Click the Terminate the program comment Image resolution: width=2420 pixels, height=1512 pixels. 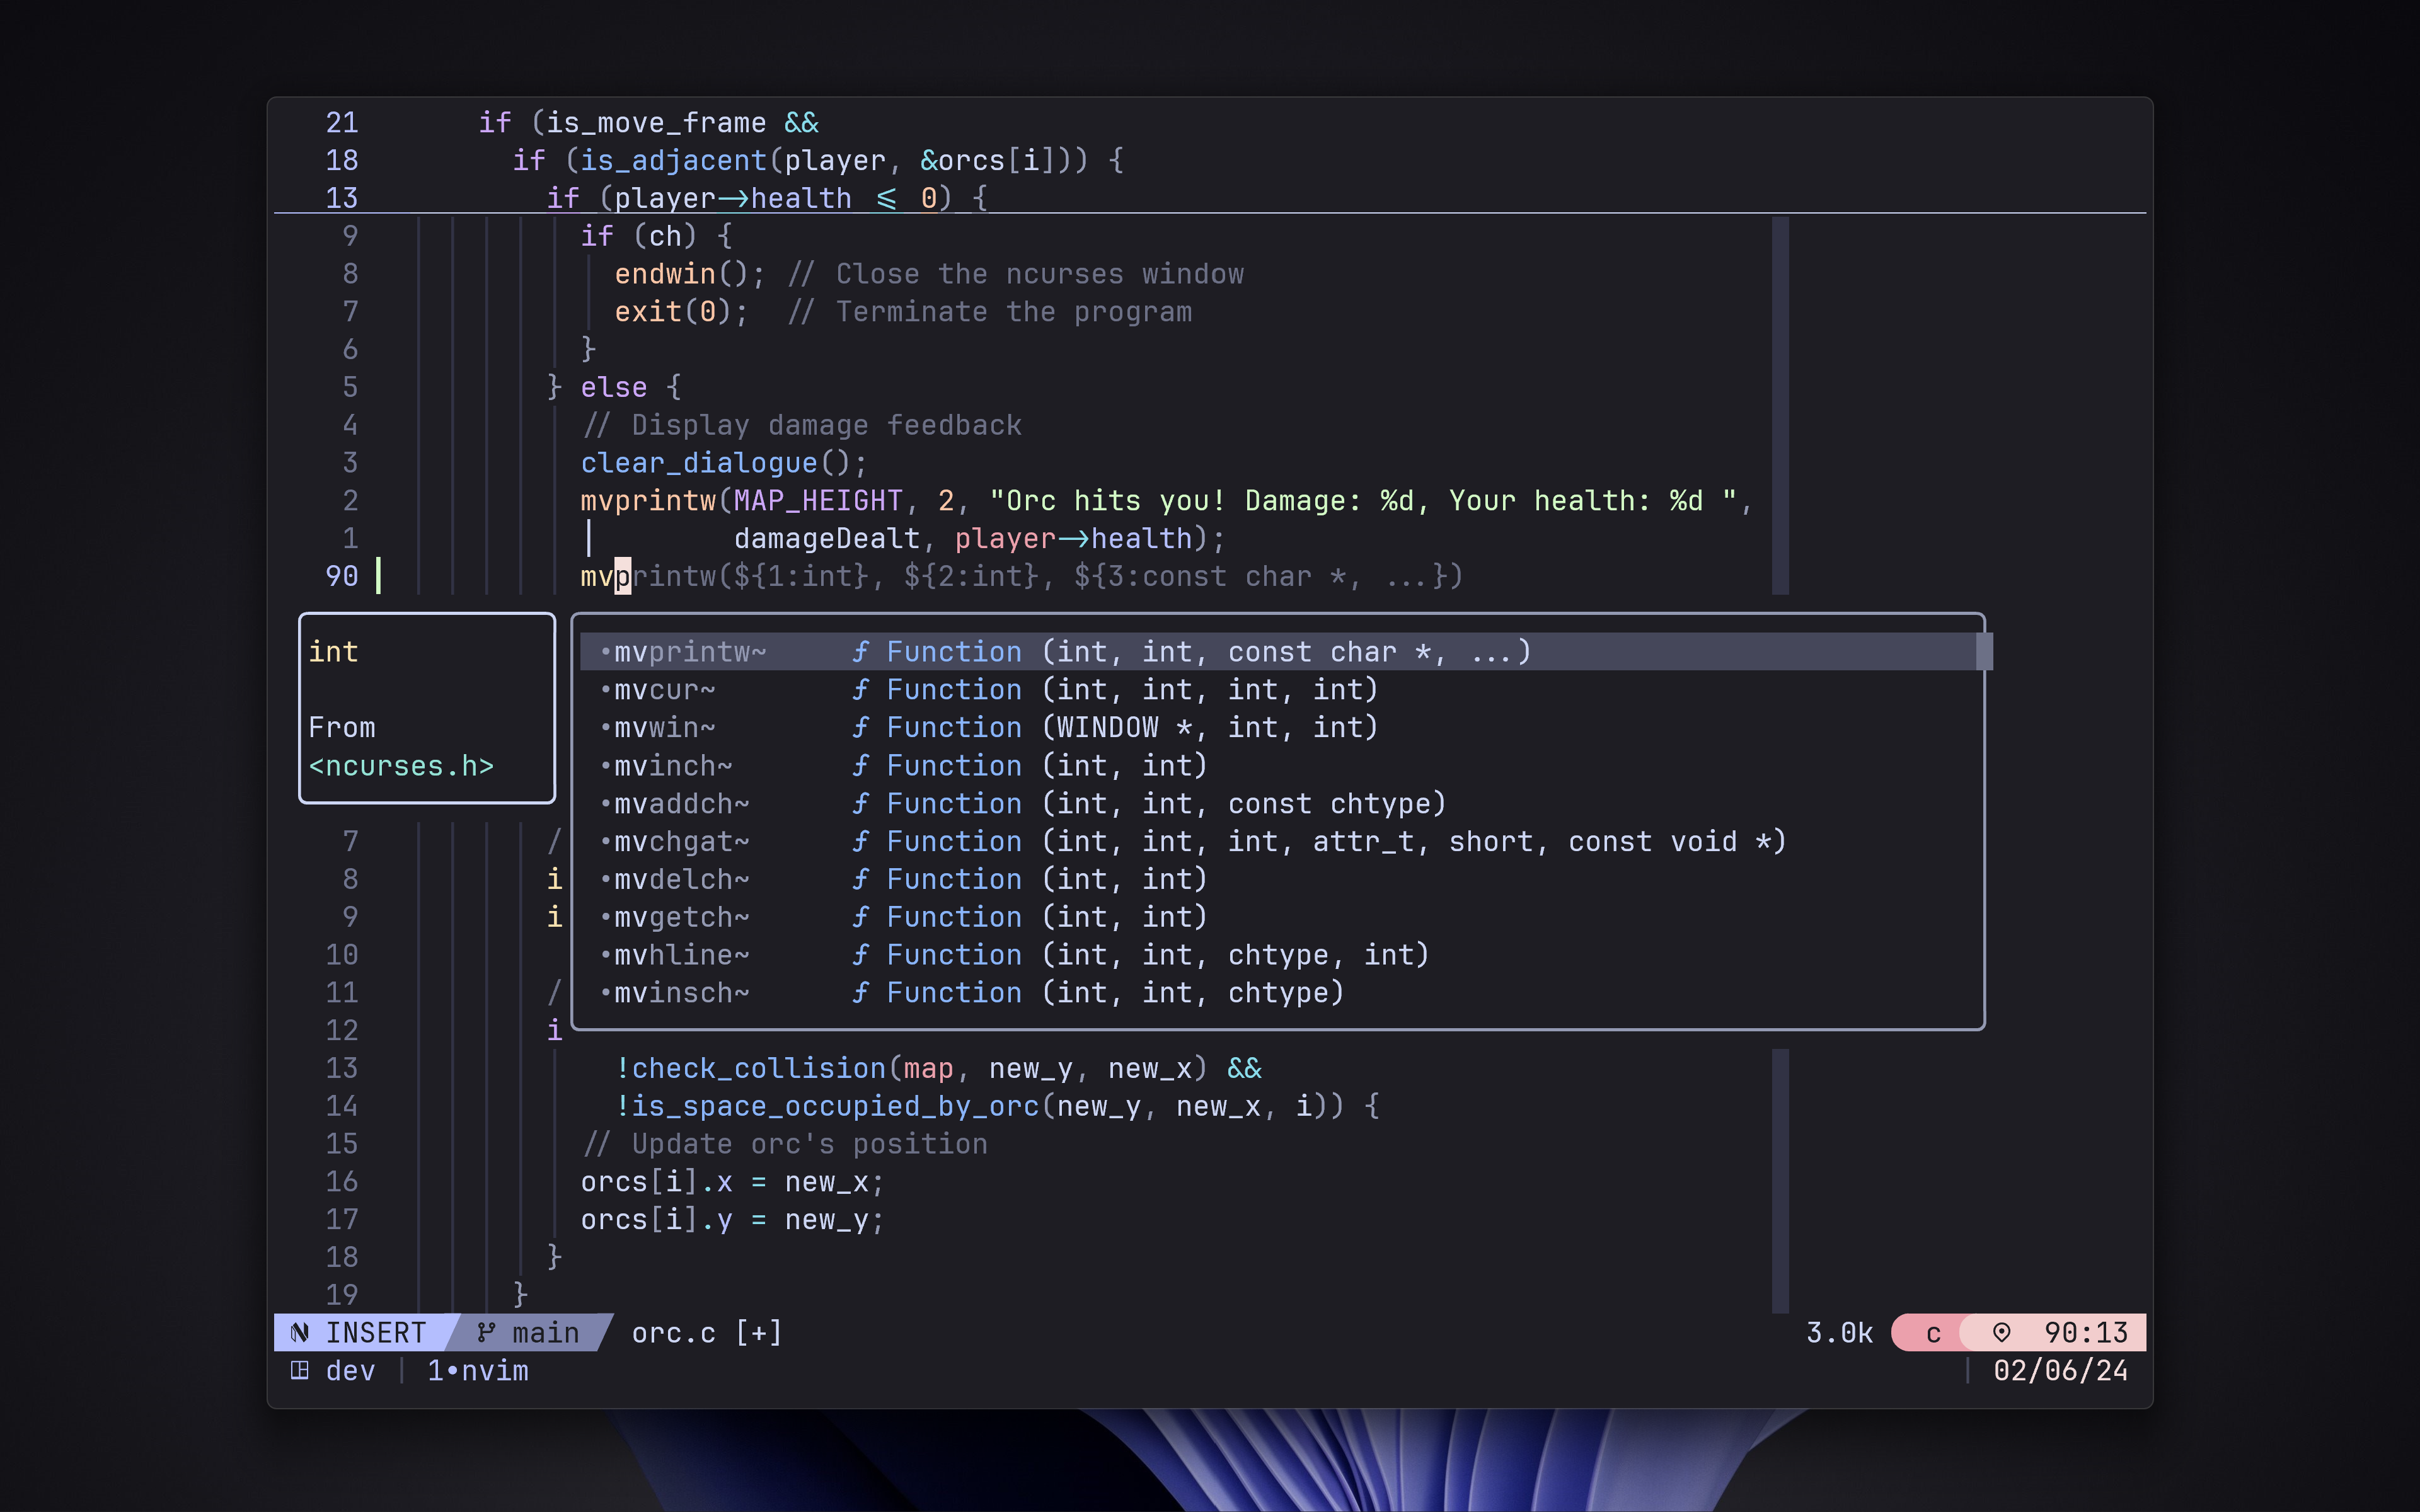pyautogui.click(x=990, y=312)
